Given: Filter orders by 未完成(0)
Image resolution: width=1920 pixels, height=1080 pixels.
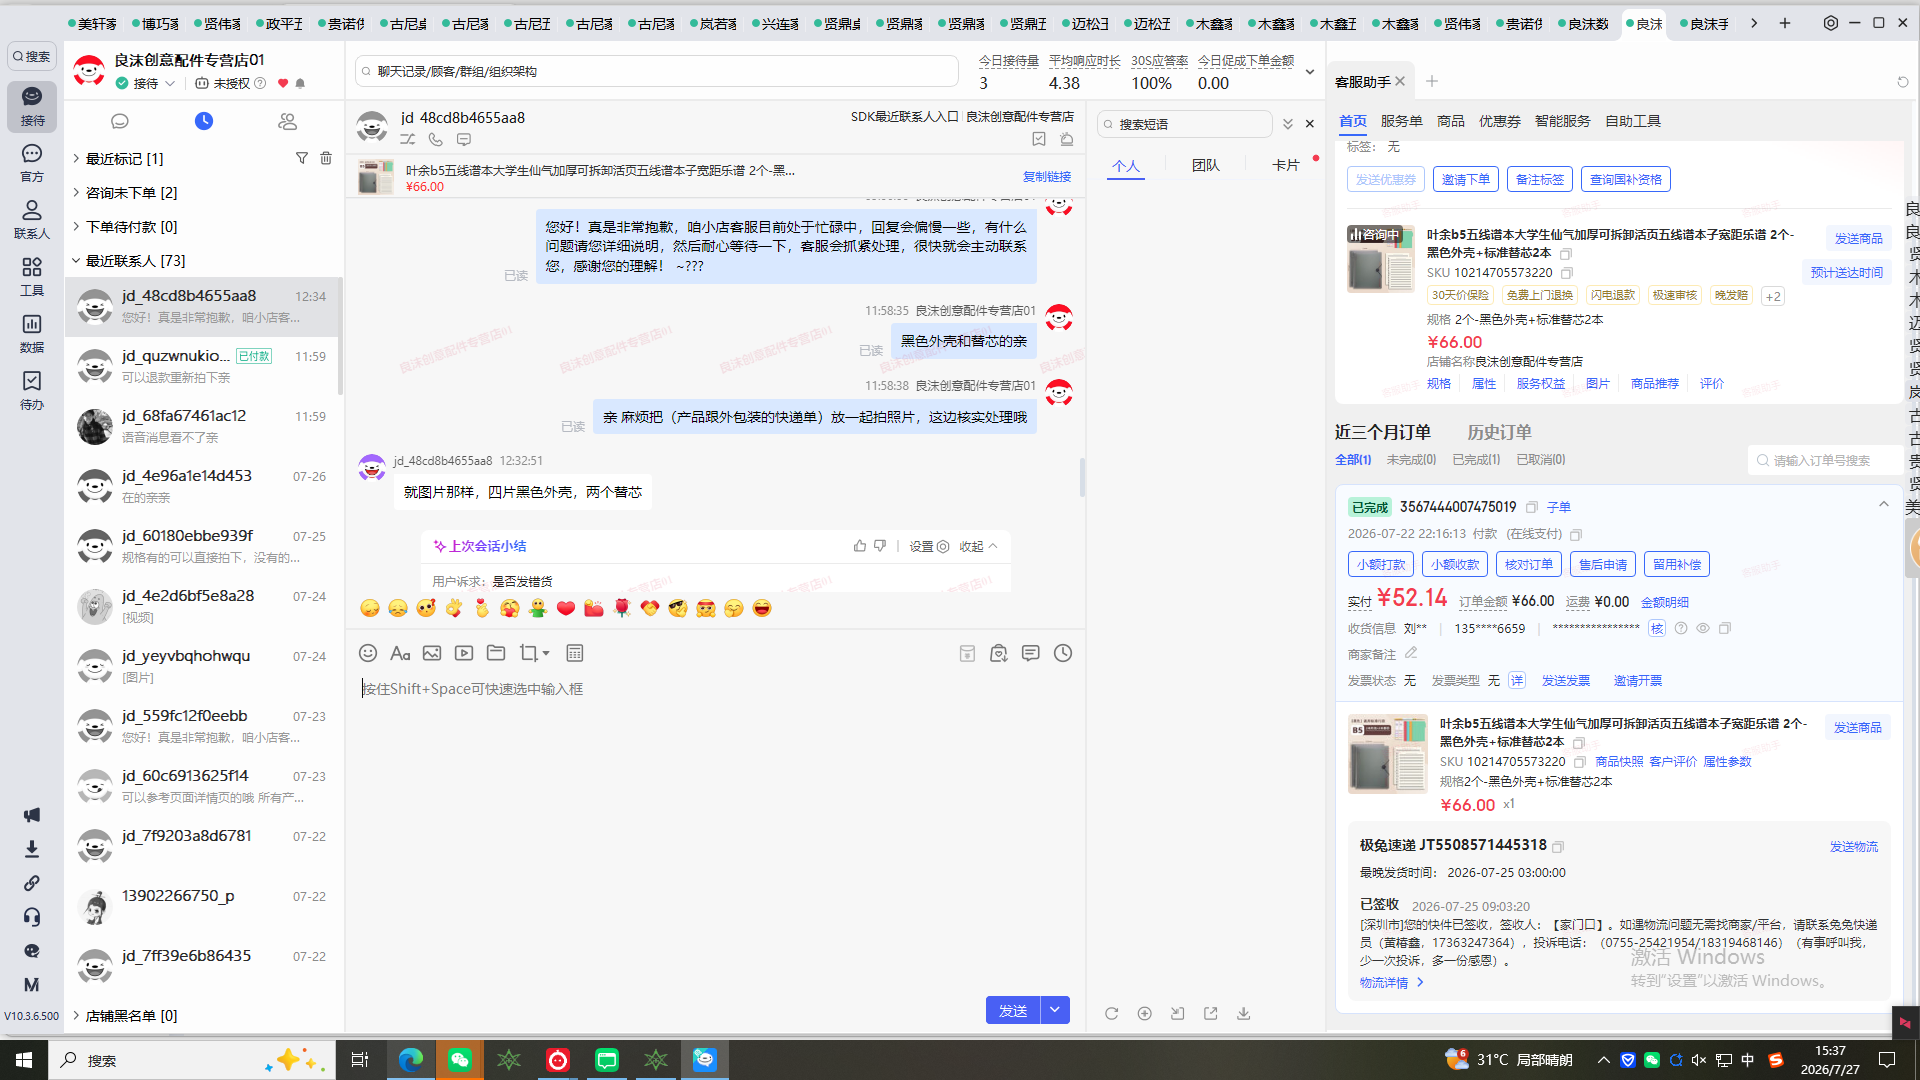Looking at the screenshot, I should 1411,460.
